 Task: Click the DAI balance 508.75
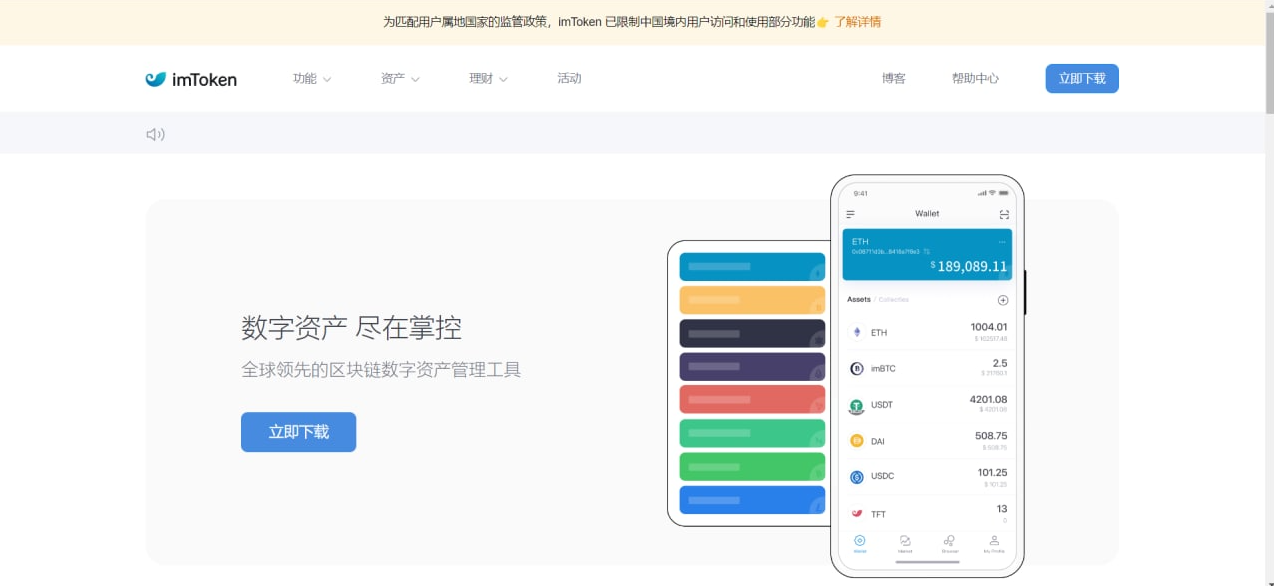[991, 436]
